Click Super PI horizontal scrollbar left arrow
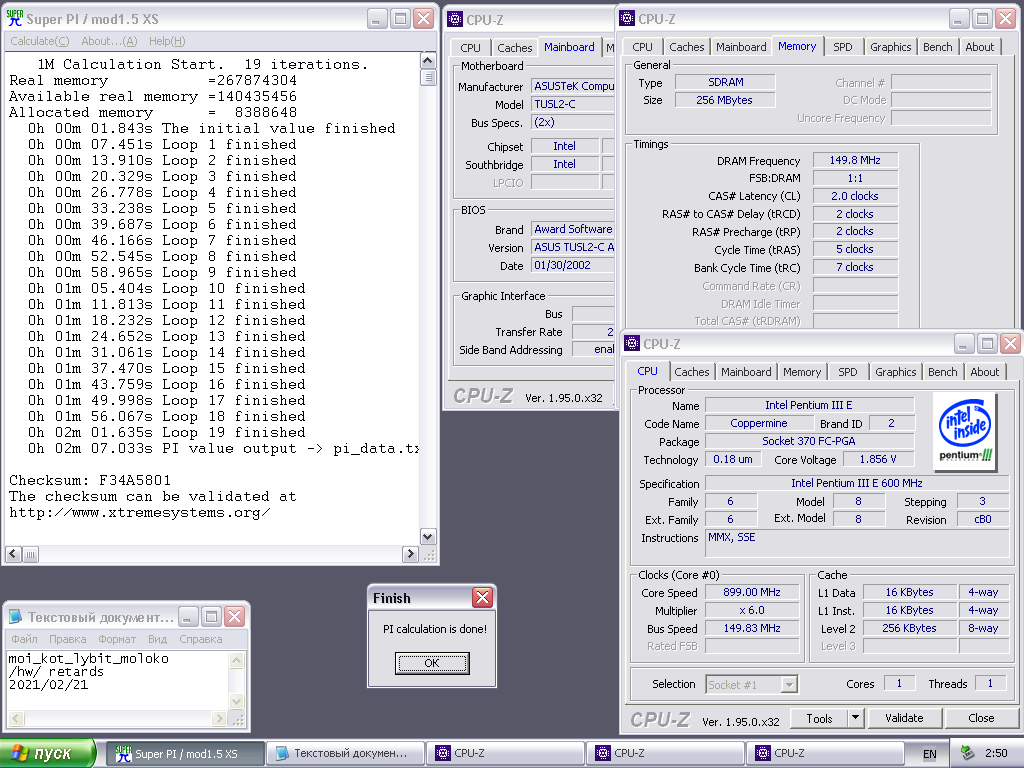 click(13, 554)
